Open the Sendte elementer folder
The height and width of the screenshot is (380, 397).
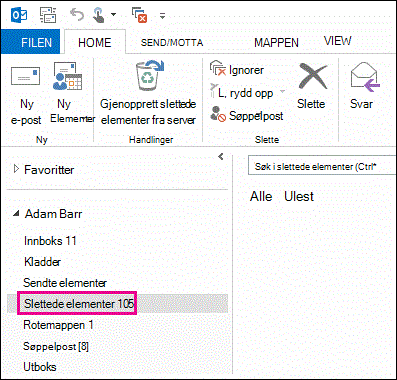pos(65,283)
